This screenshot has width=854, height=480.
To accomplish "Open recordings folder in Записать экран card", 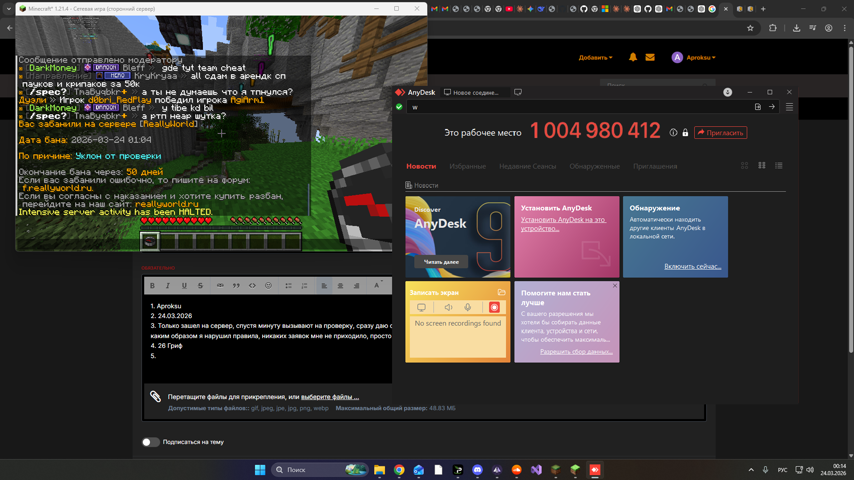I will (501, 293).
